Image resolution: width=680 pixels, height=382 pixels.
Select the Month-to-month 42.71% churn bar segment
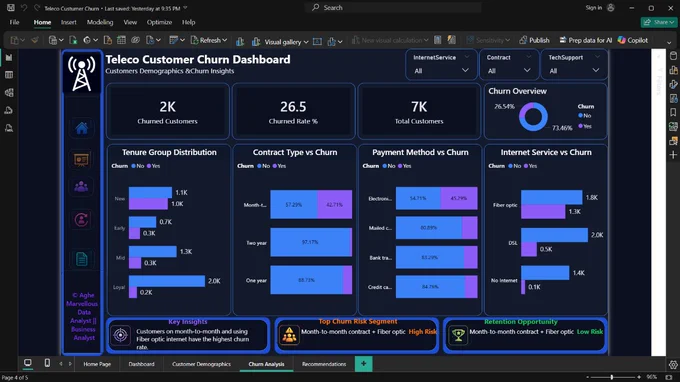(x=334, y=204)
